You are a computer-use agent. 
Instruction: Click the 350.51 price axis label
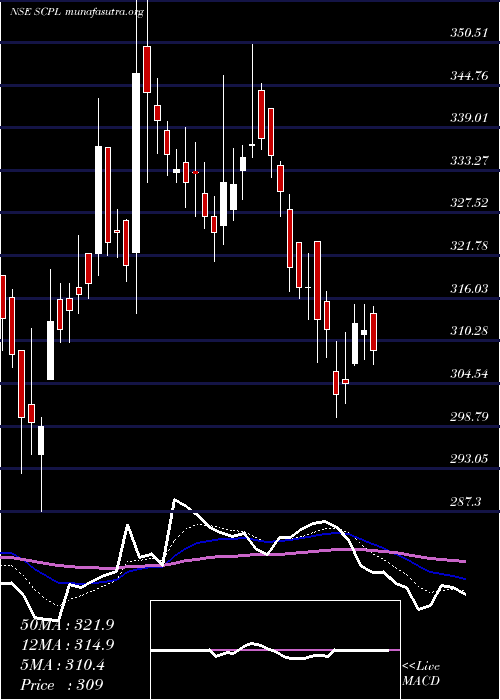click(x=468, y=33)
